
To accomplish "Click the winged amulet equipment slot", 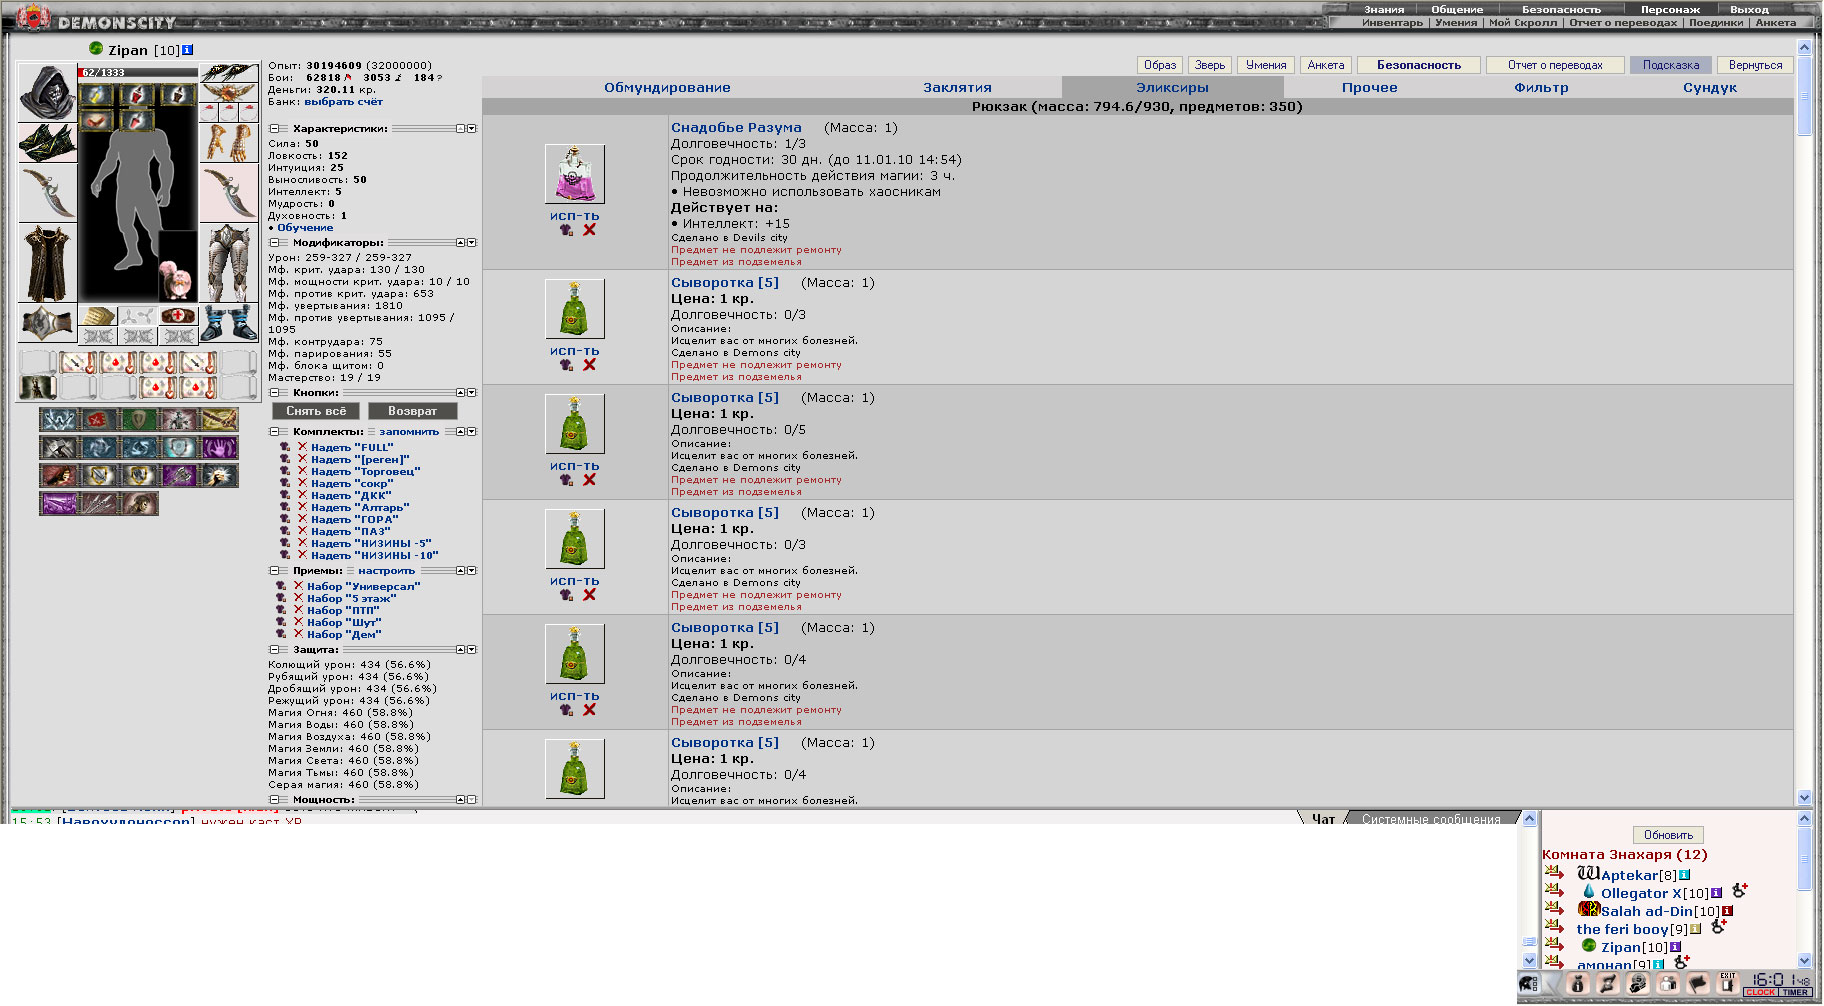I will pyautogui.click(x=229, y=92).
